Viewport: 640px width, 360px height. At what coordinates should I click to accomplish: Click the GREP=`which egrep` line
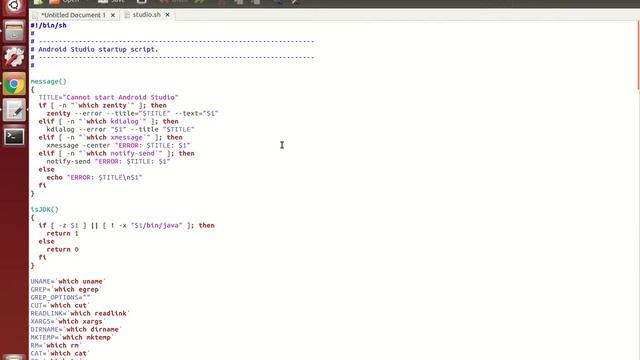[66, 289]
